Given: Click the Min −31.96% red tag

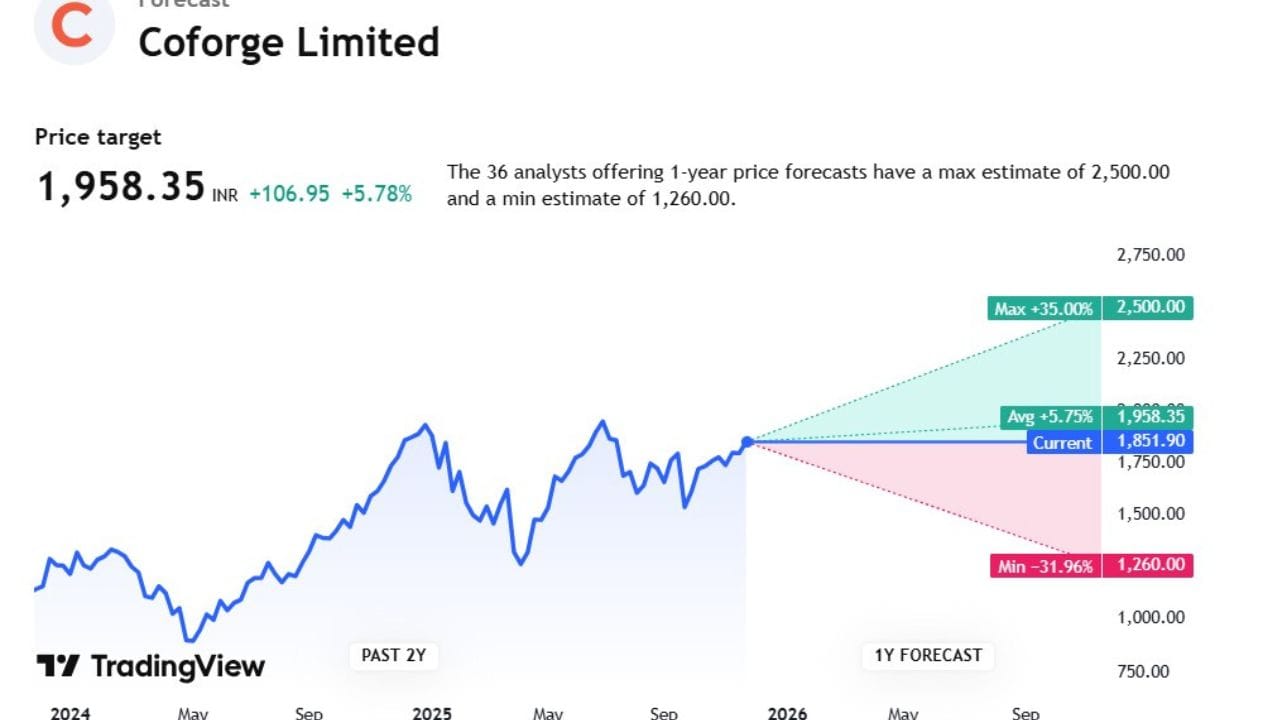Looking at the screenshot, I should pyautogui.click(x=1045, y=566).
